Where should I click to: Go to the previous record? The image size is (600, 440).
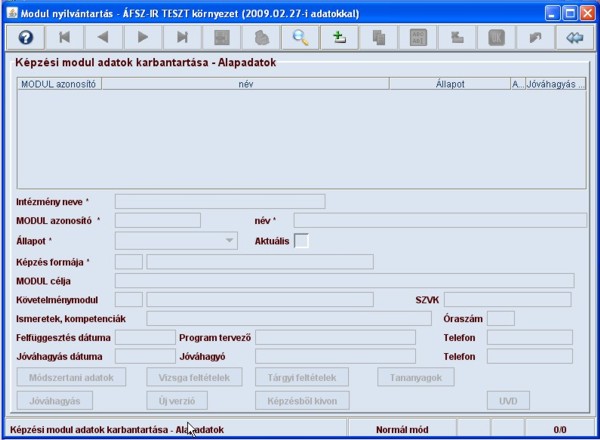tap(103, 37)
